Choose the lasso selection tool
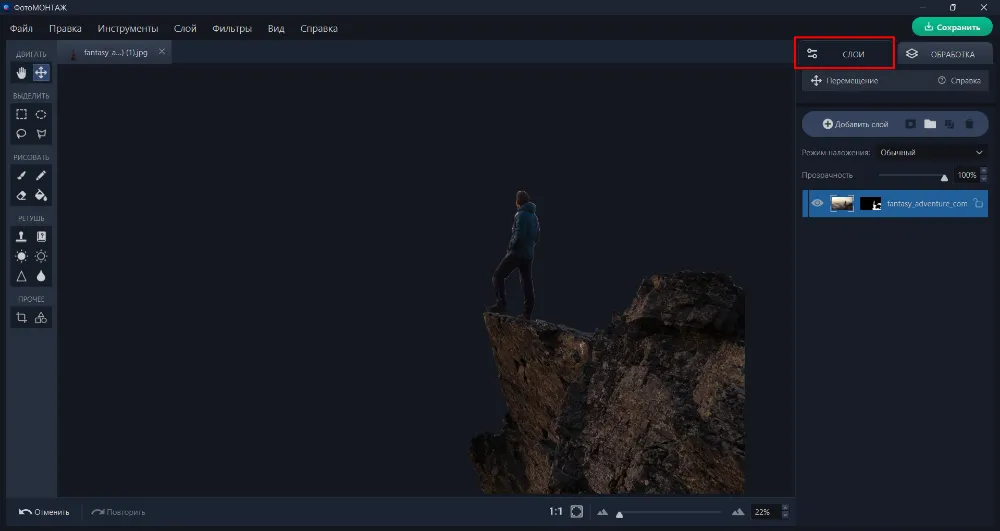Image resolution: width=1000 pixels, height=531 pixels. pyautogui.click(x=22, y=133)
